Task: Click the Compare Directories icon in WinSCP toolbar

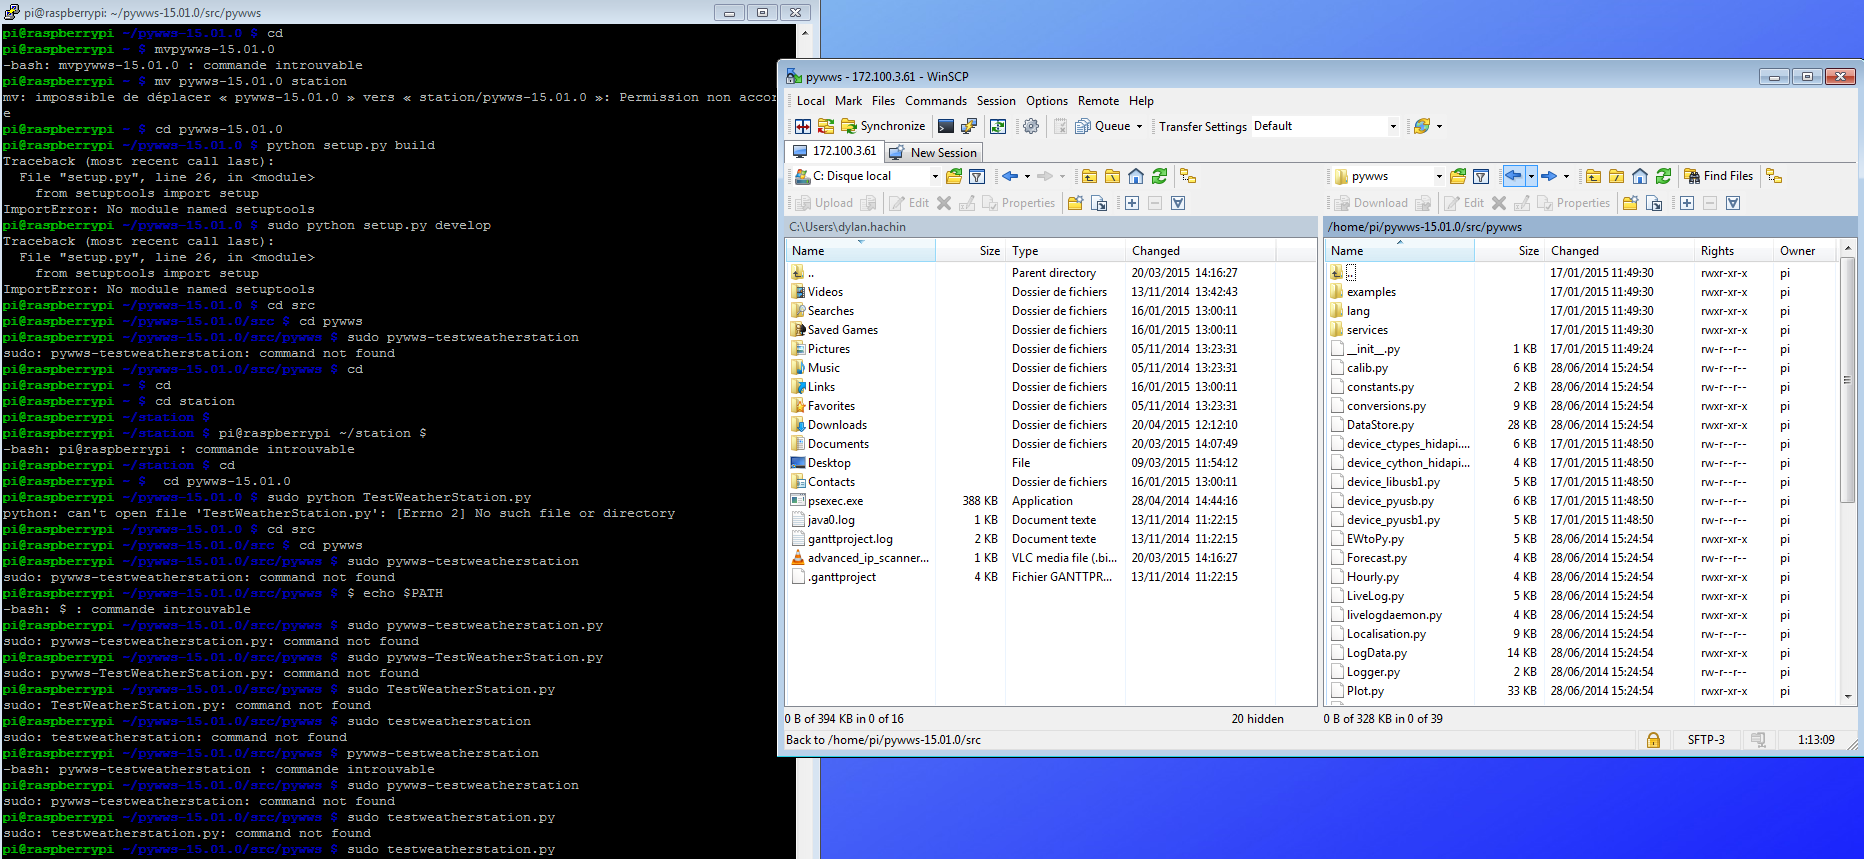Action: (x=803, y=126)
